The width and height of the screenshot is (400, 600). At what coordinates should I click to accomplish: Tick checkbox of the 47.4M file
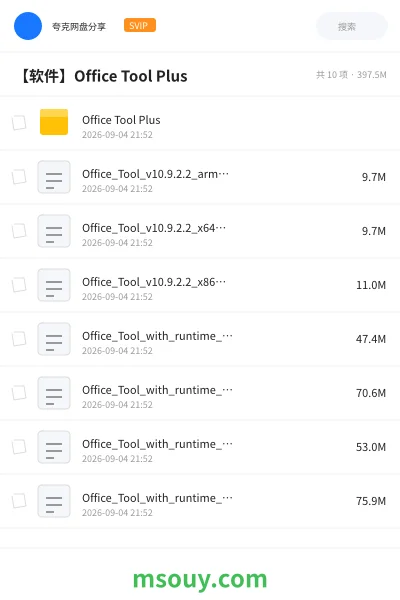[19, 339]
